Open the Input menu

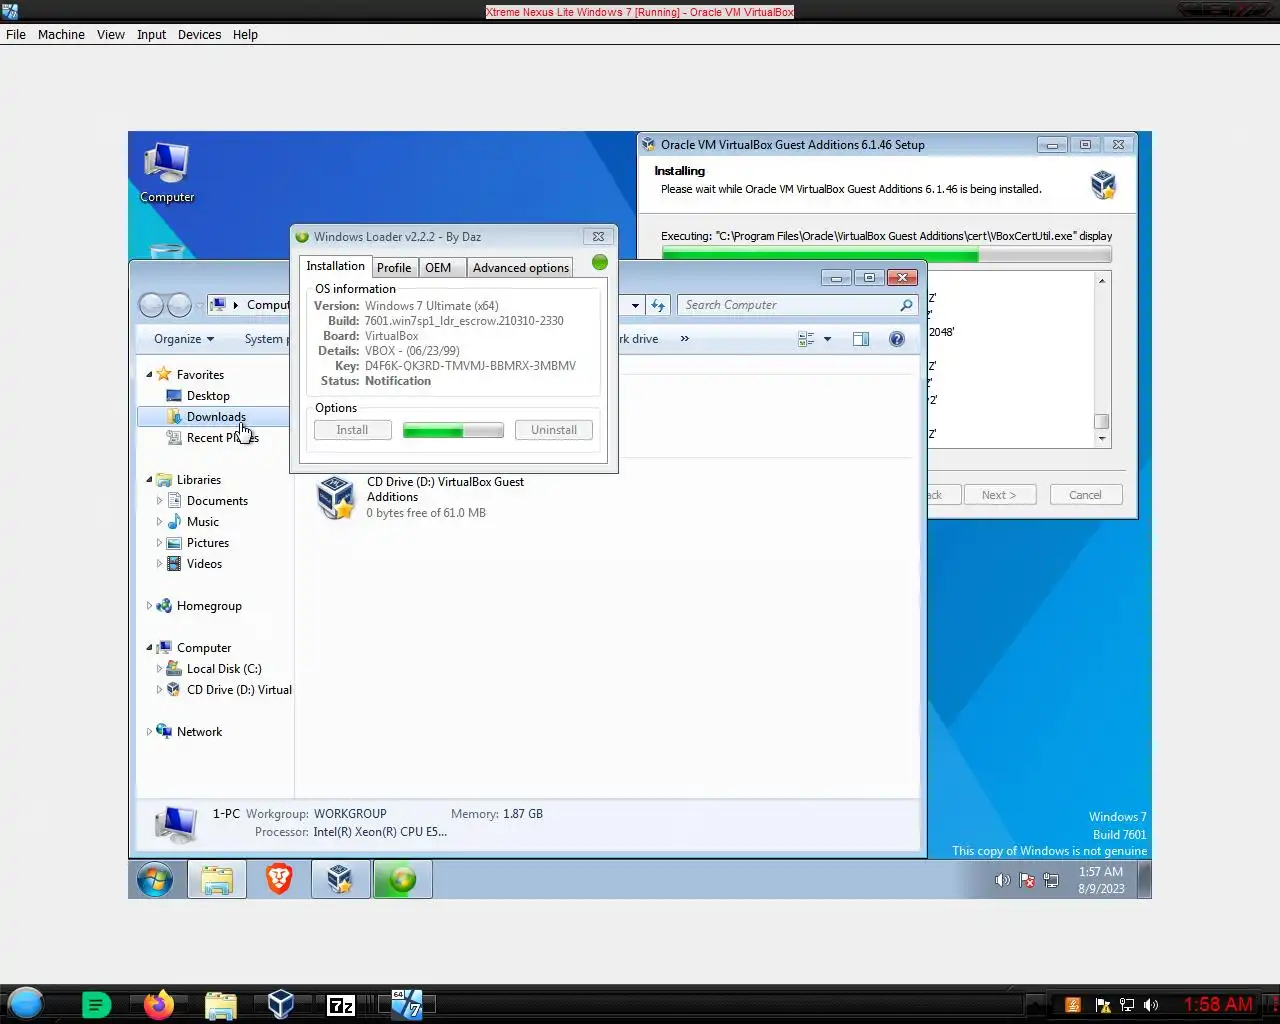point(151,34)
